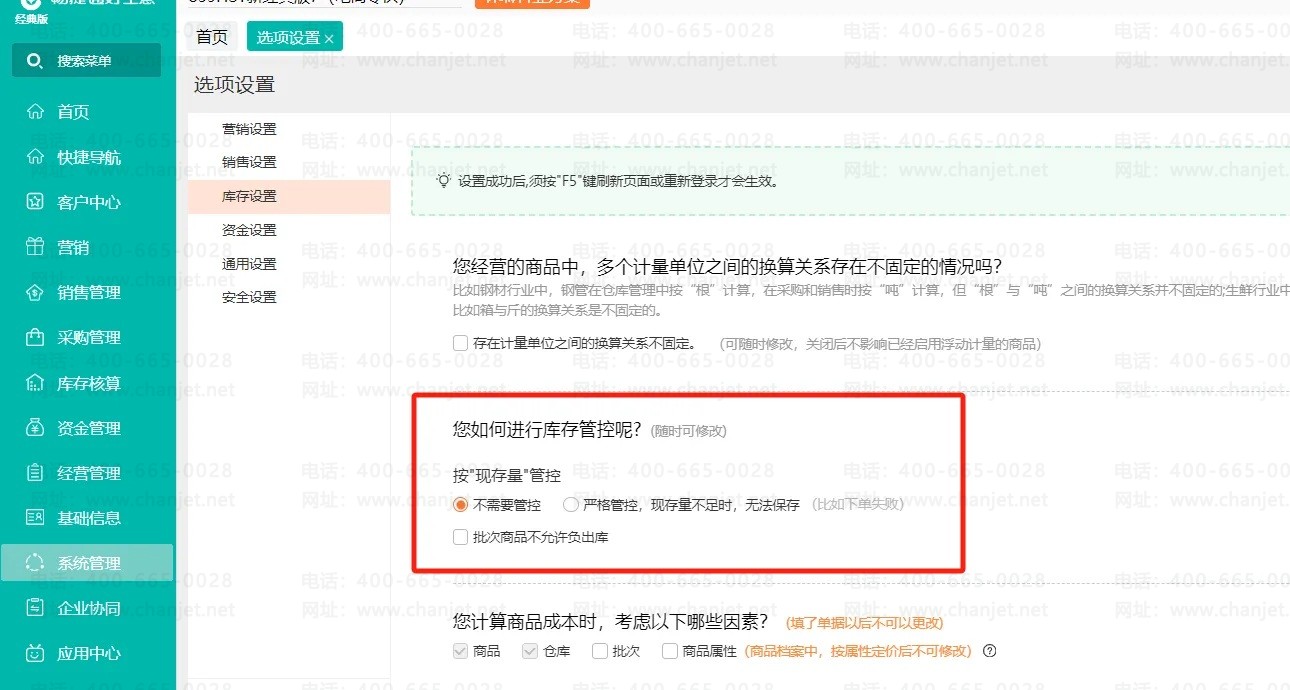The image size is (1290, 690).
Task: Open 通用设置 in the settings list
Action: click(249, 264)
